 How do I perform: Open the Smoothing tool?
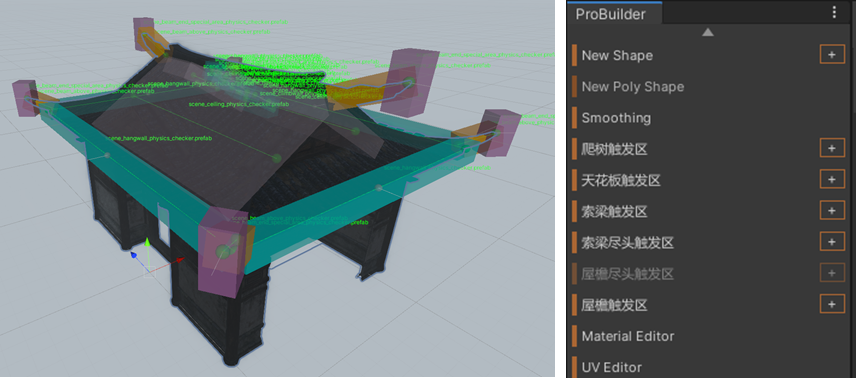coord(616,117)
